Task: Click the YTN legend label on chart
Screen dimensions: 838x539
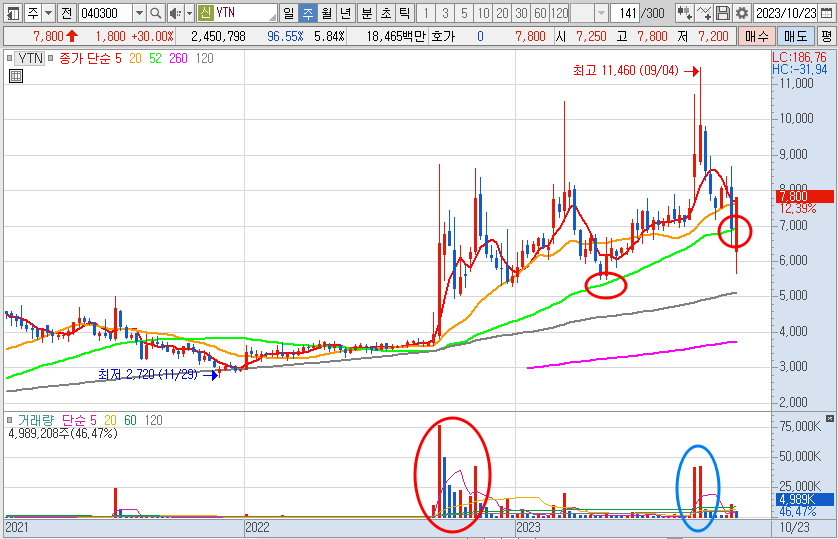Action: click(x=30, y=58)
